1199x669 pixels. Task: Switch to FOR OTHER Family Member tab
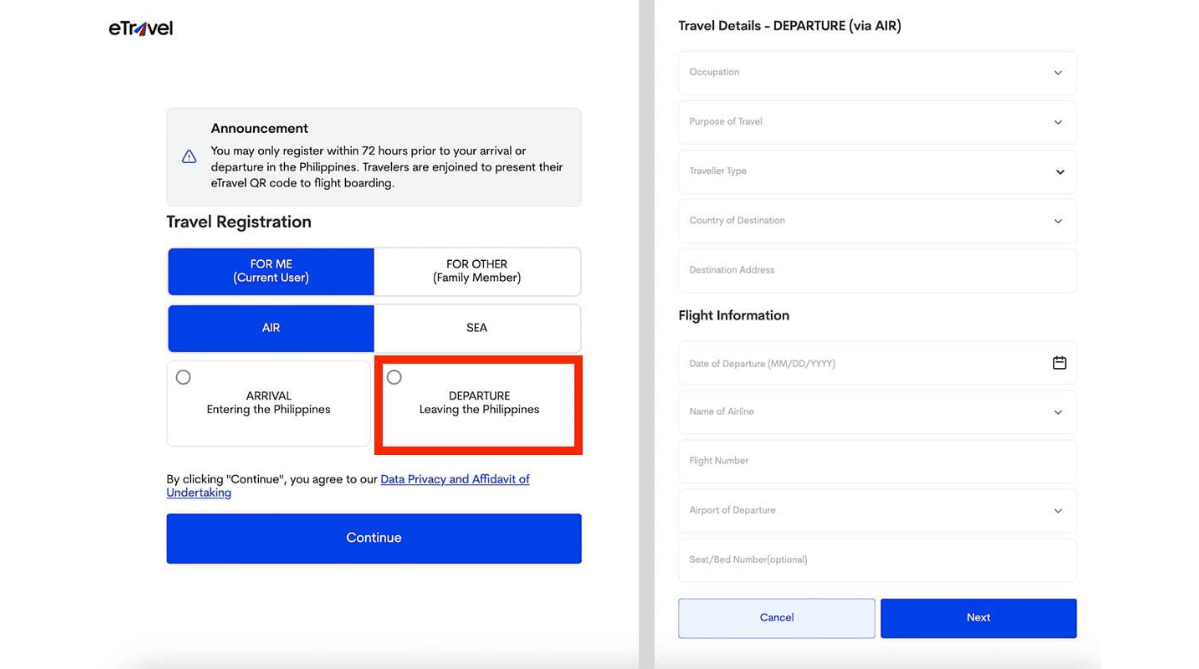coord(476,271)
